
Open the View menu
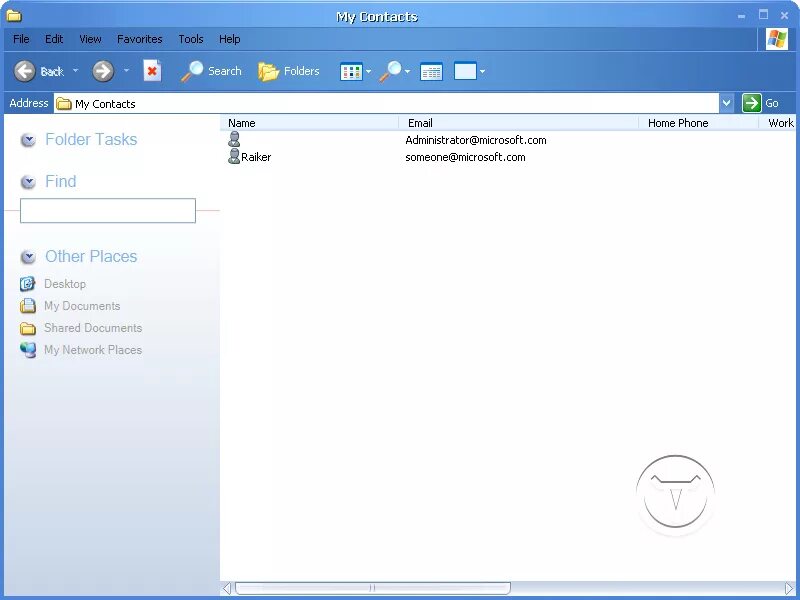click(90, 39)
